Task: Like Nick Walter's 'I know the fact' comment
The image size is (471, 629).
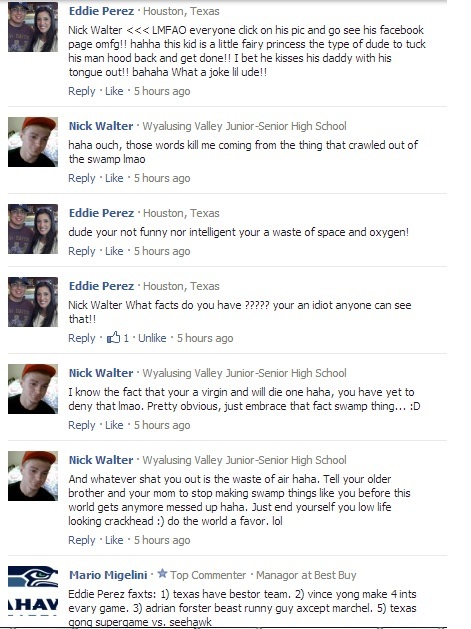Action: click(x=114, y=425)
